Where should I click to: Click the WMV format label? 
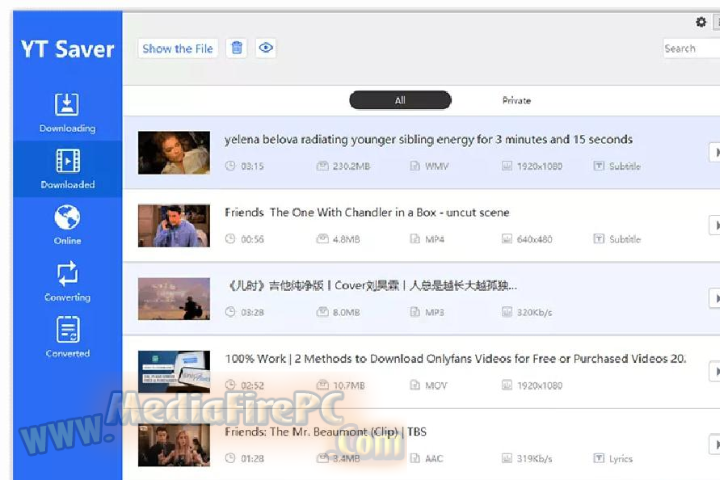point(436,166)
